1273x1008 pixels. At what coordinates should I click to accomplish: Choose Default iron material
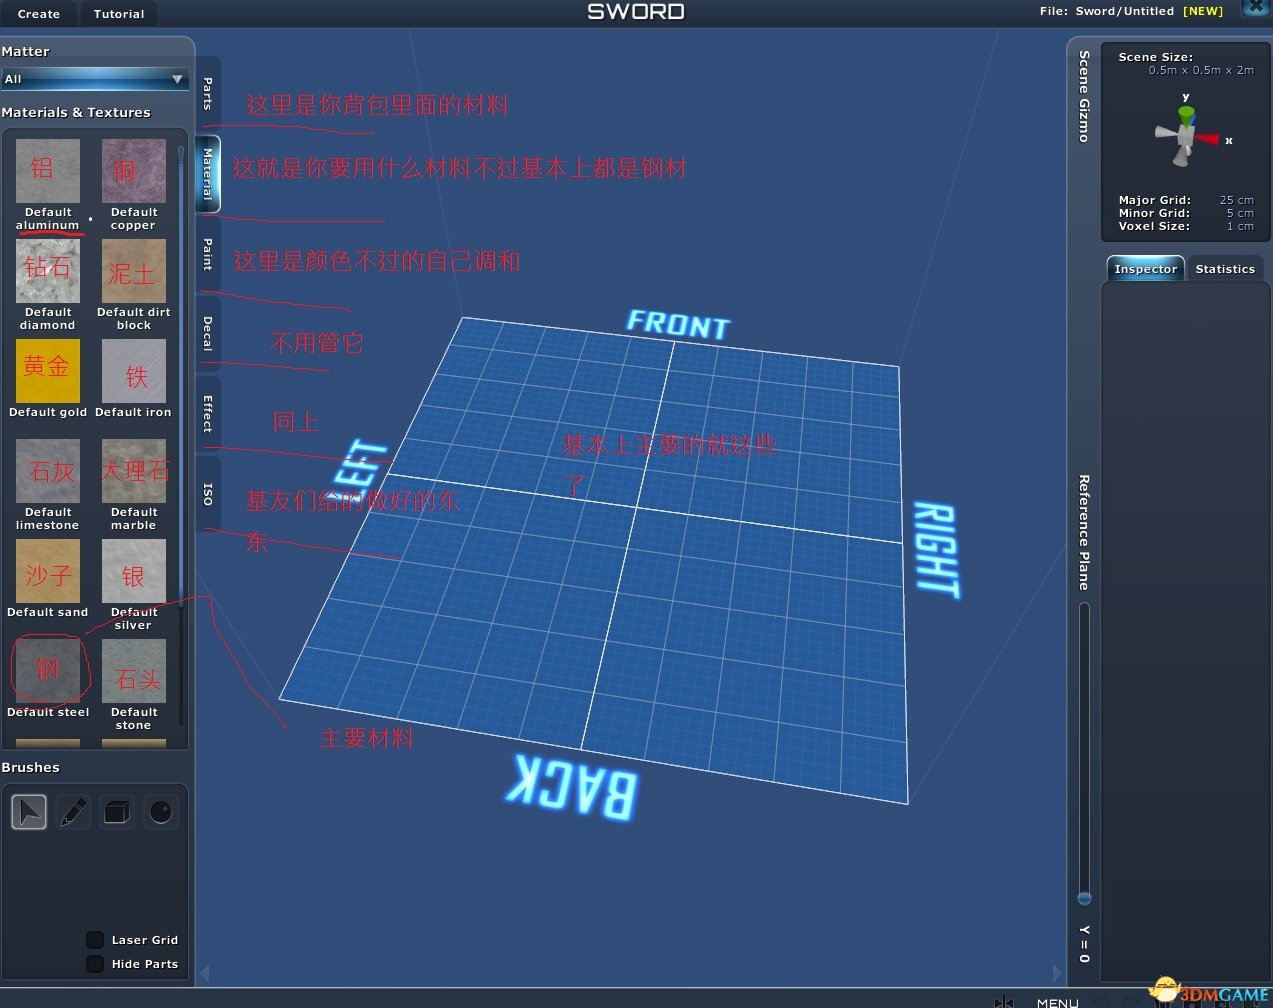134,371
